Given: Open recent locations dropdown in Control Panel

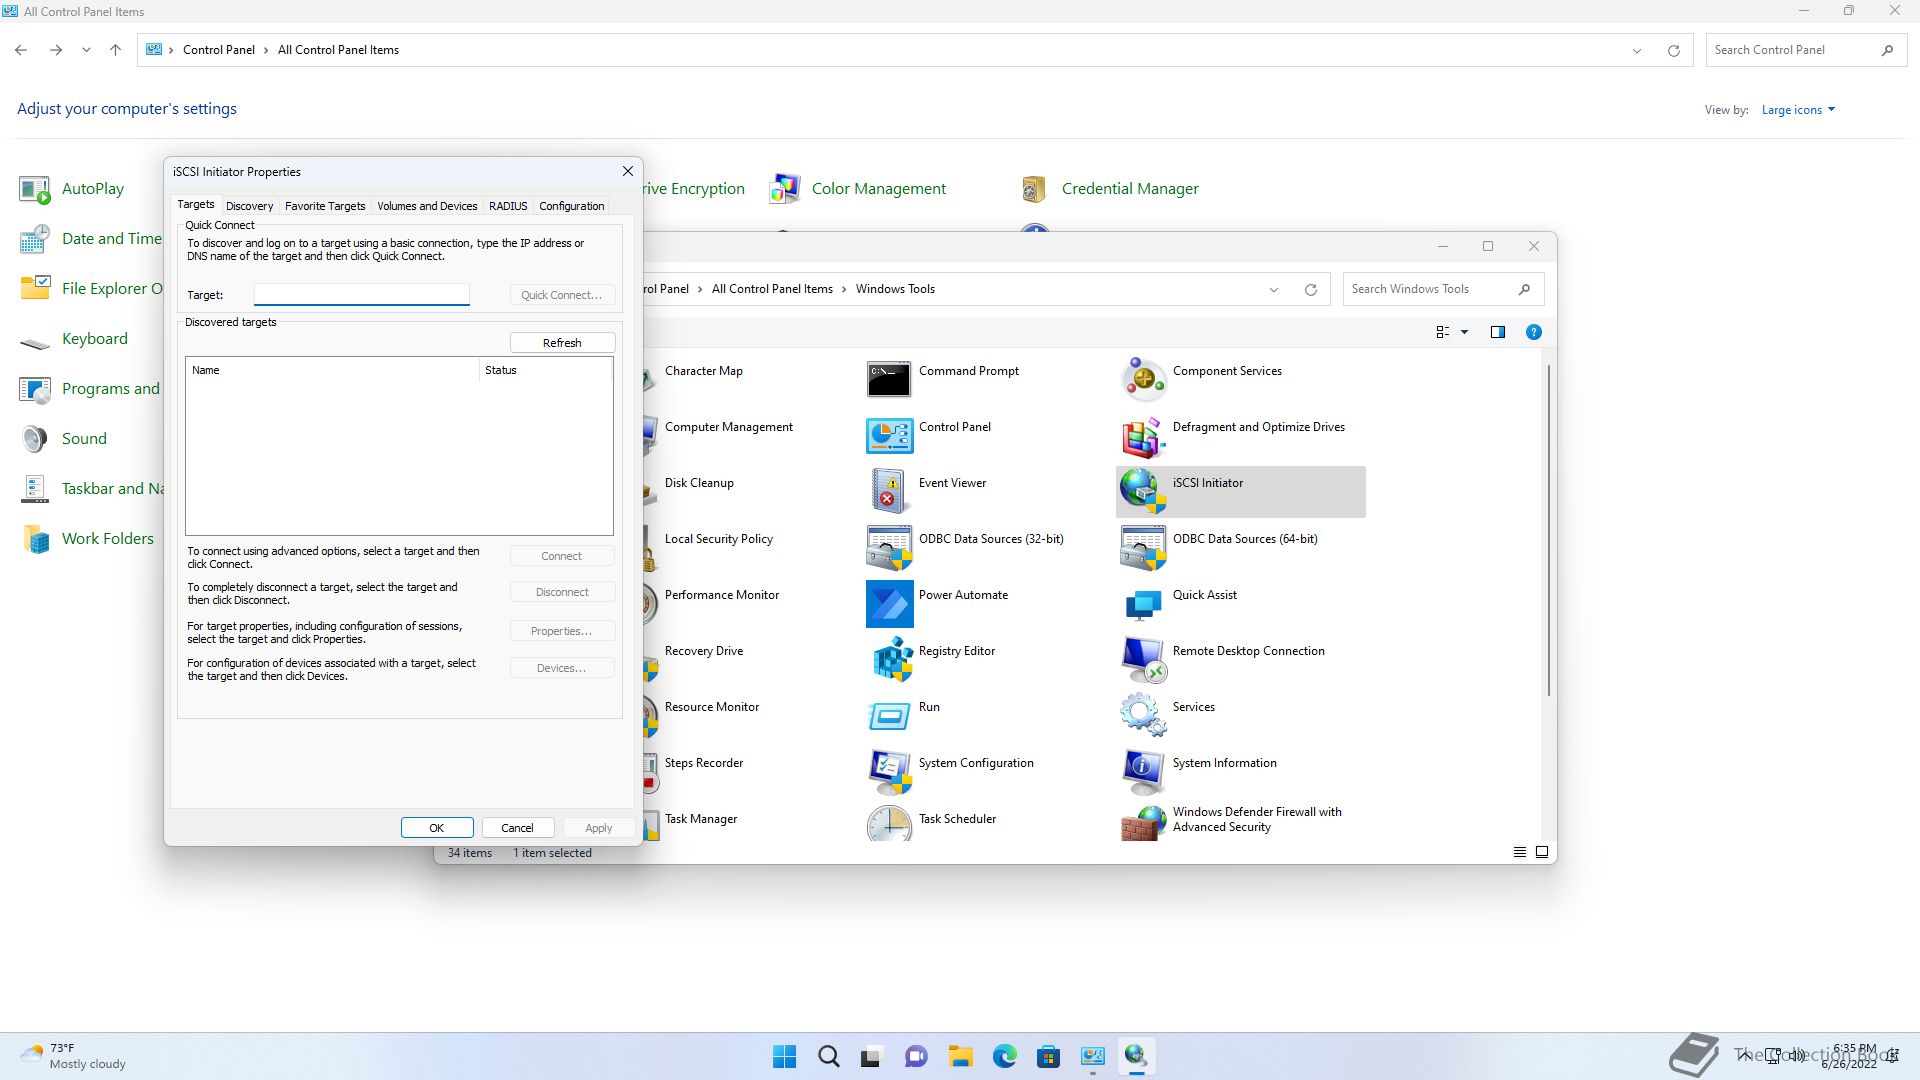Looking at the screenshot, I should pyautogui.click(x=86, y=50).
